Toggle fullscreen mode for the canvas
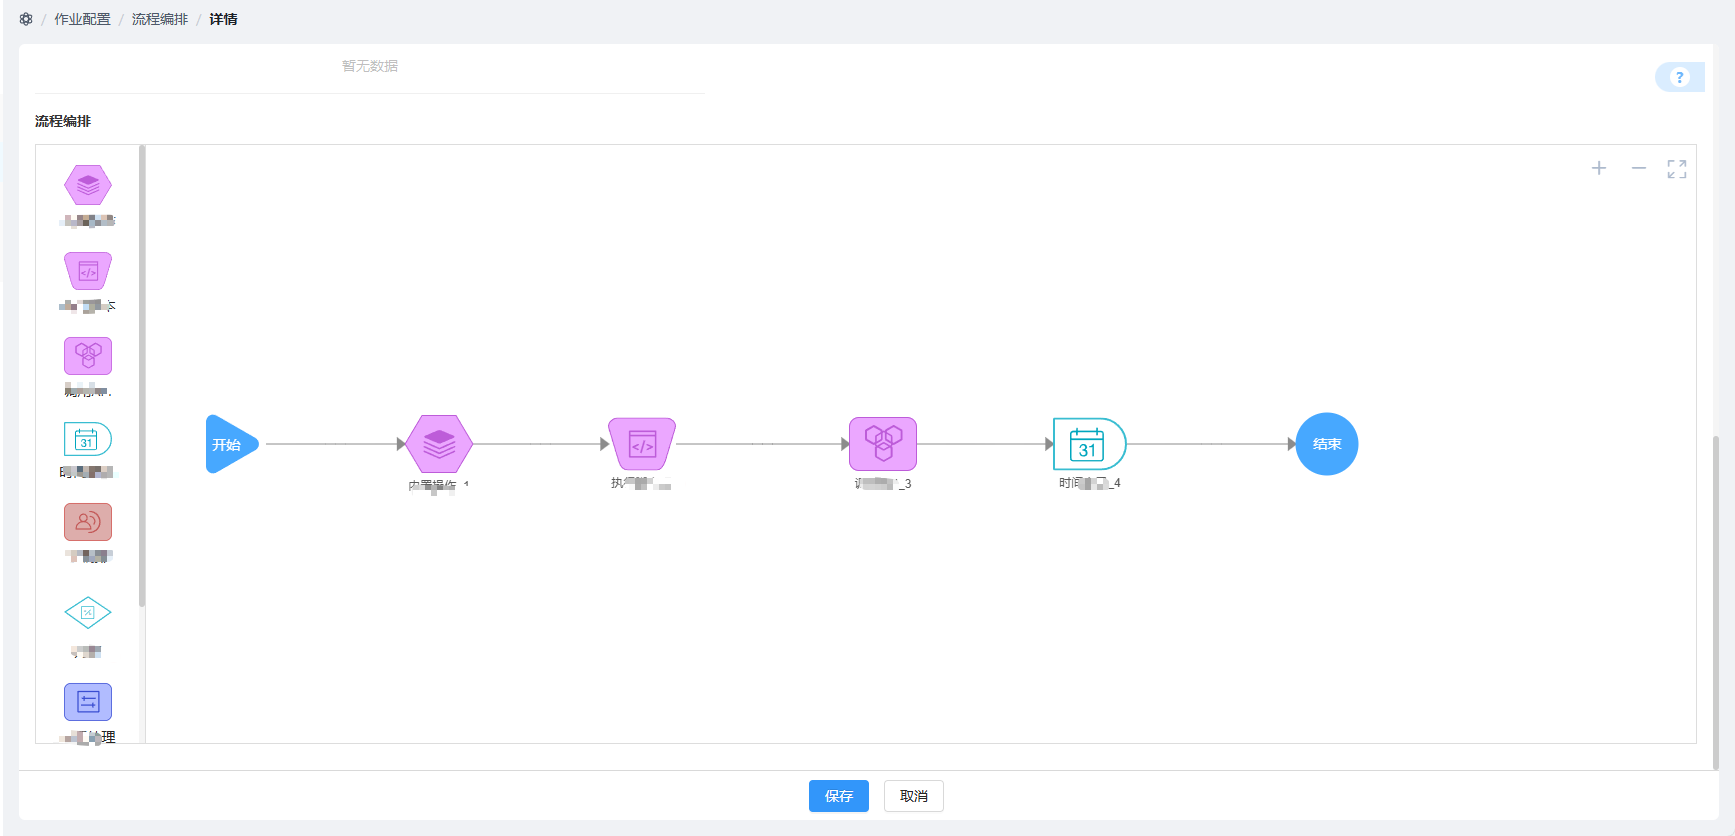 [1677, 169]
